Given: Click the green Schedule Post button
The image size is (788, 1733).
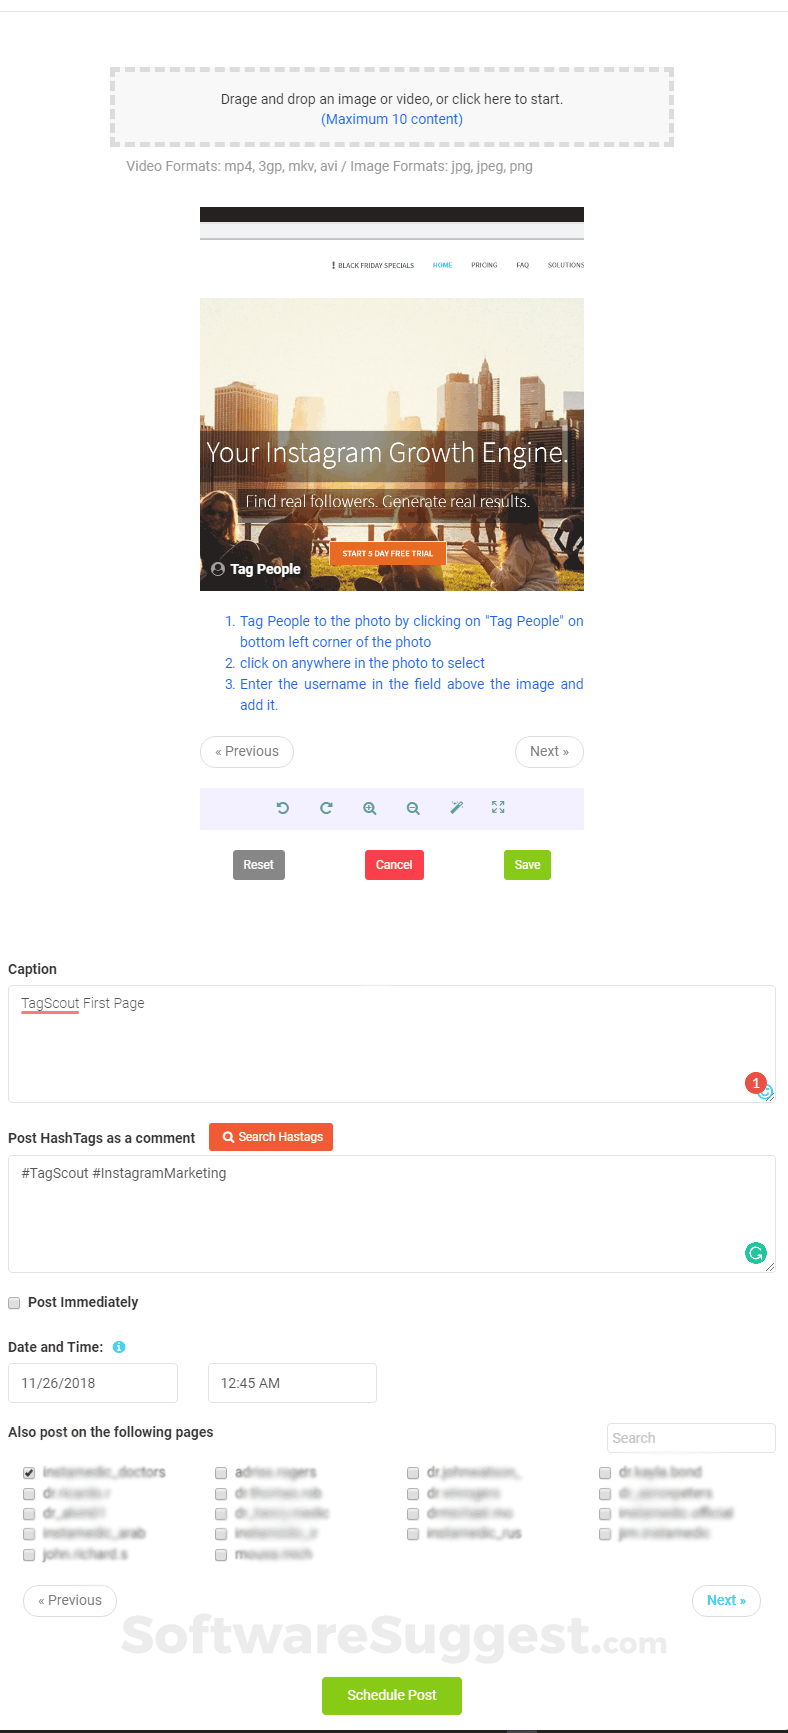Looking at the screenshot, I should coord(392,1695).
